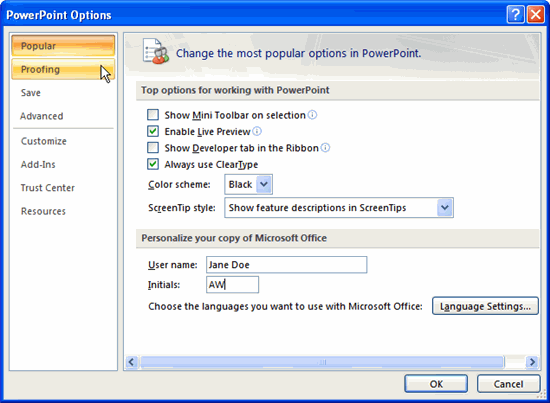Check Show Developer tab in the Ribbon

(x=153, y=148)
